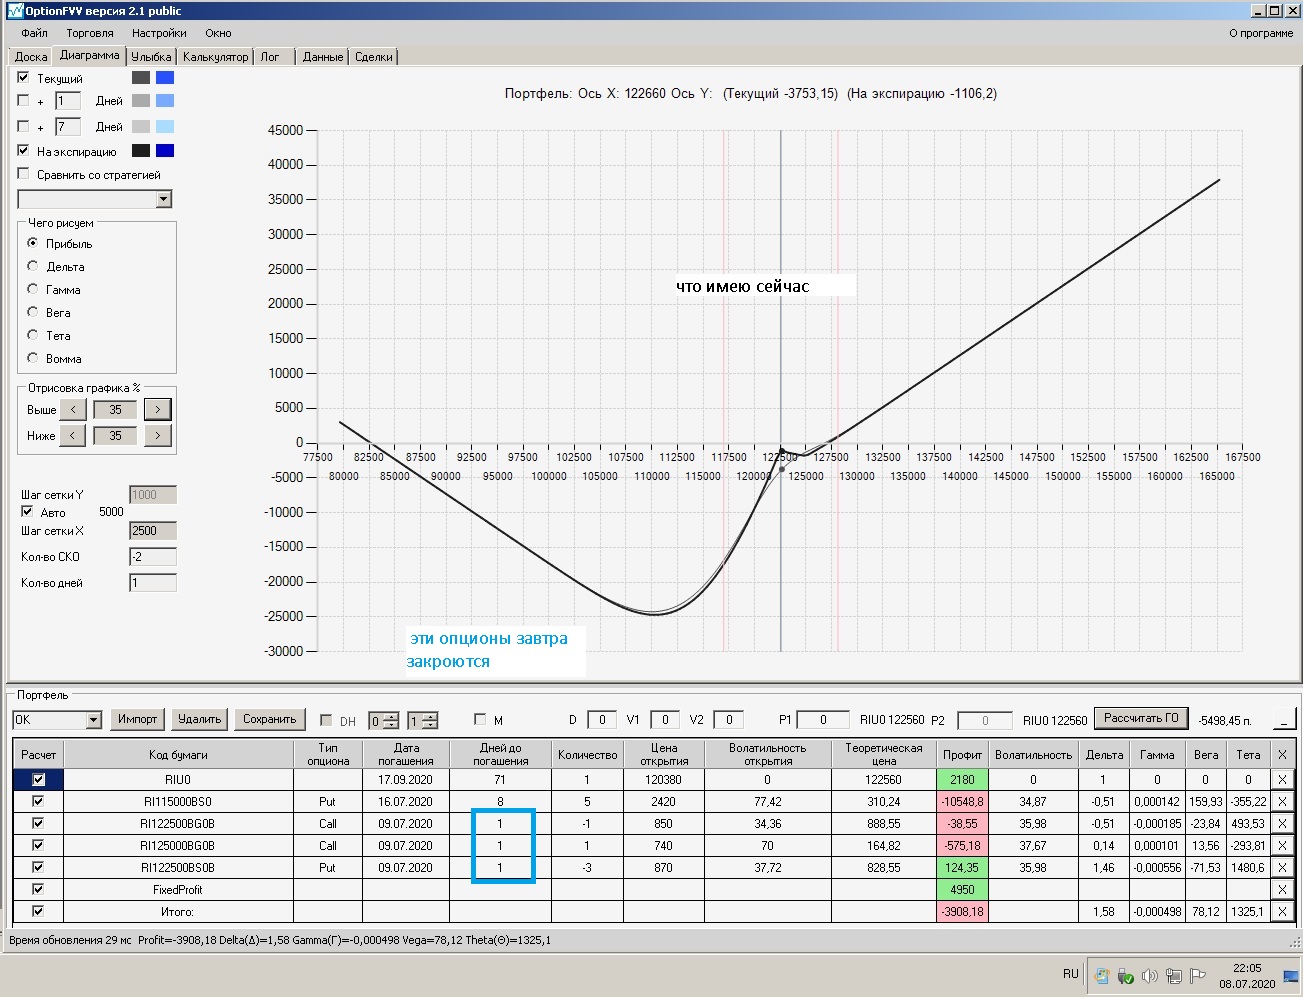Click the RU language indicator in taskbar
This screenshot has height=997, width=1303.
[1071, 974]
